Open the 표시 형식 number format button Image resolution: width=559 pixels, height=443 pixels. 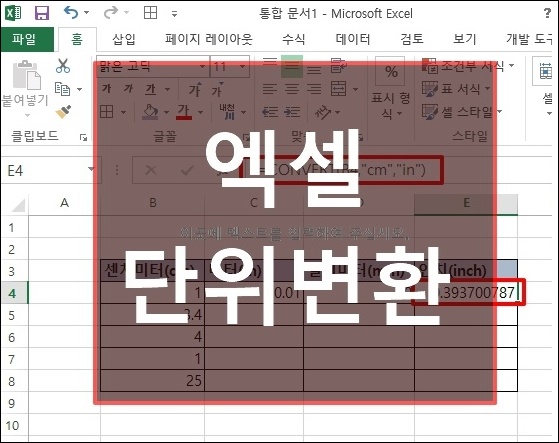390,89
